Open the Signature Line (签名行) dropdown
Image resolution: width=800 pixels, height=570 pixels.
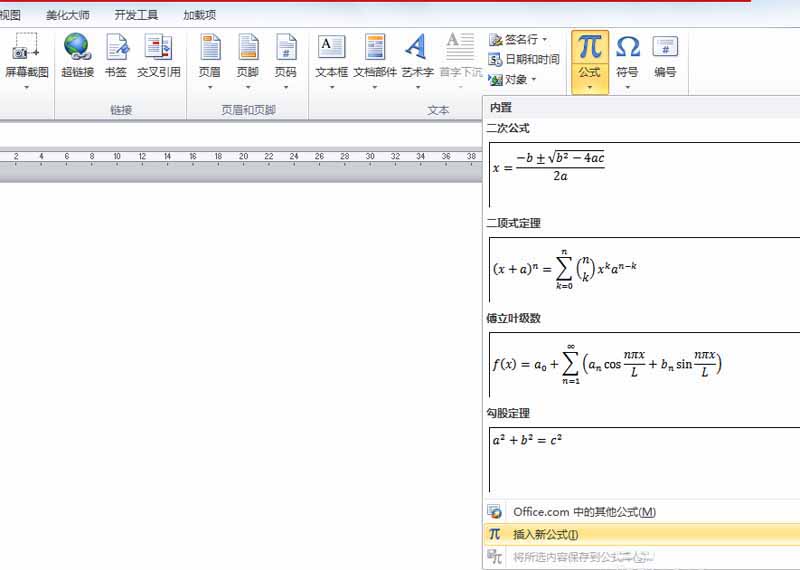[545, 40]
